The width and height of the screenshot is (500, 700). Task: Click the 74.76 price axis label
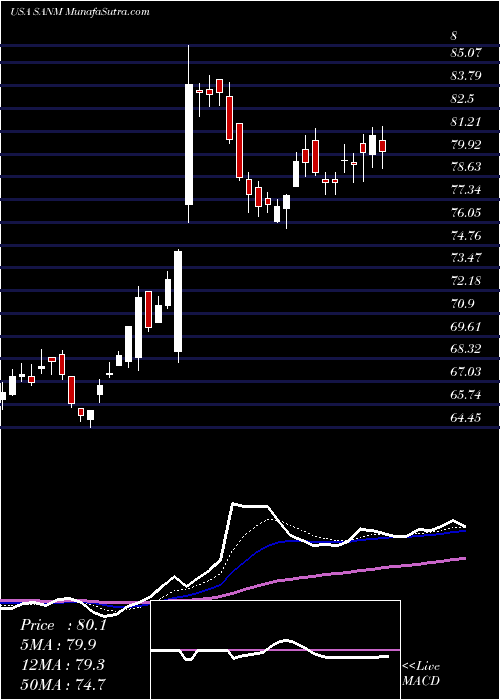point(467,236)
